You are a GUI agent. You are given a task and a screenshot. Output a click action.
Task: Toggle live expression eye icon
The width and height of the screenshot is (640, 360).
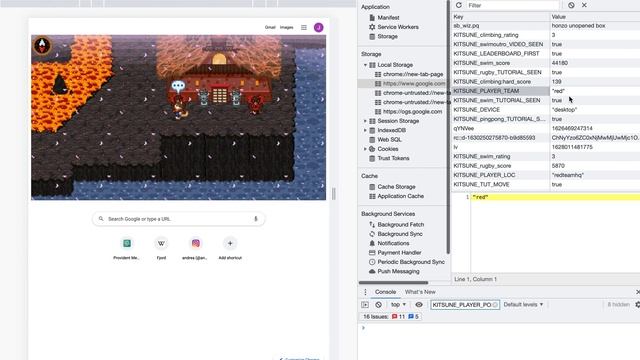pos(419,305)
